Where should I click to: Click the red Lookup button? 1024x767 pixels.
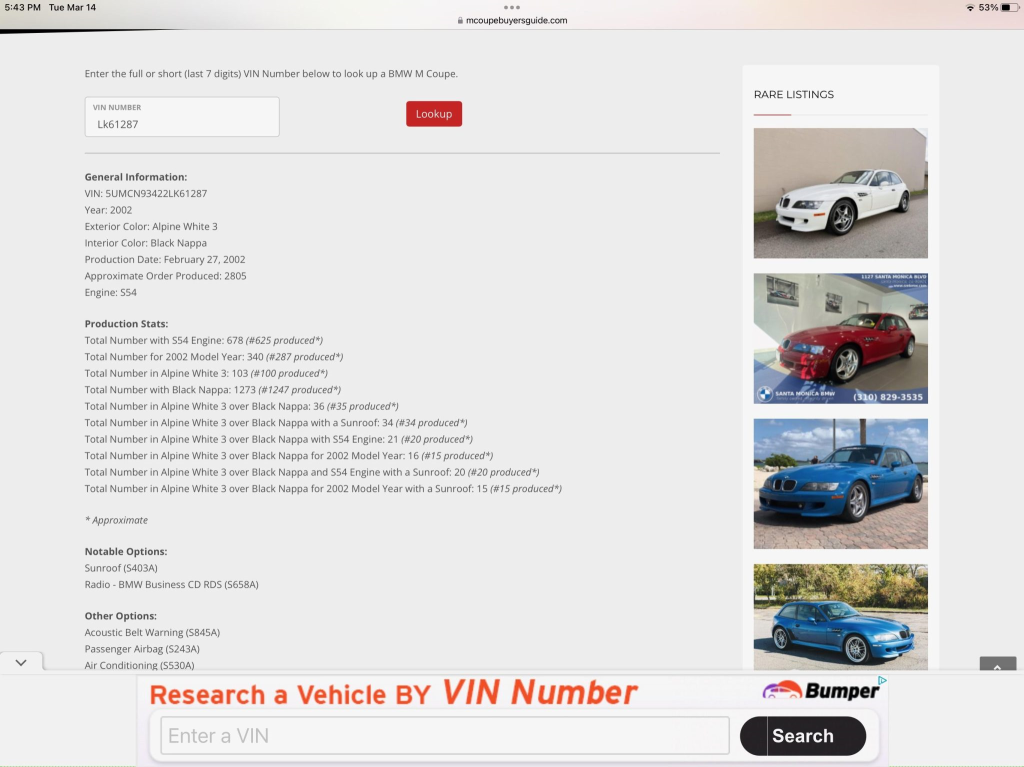pyautogui.click(x=434, y=114)
